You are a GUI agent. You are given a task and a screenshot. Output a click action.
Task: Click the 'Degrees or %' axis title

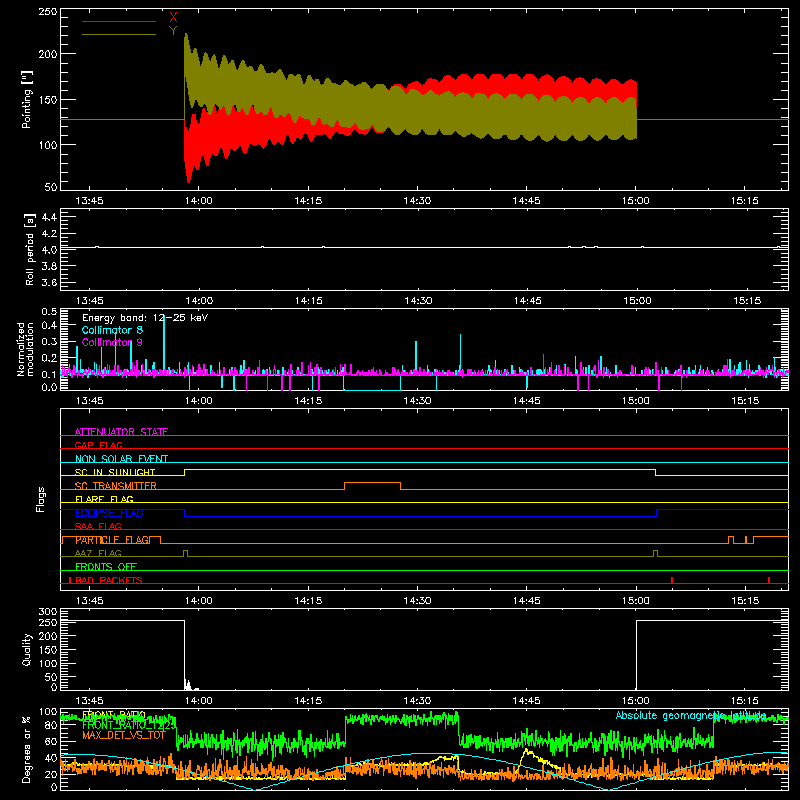[27, 750]
